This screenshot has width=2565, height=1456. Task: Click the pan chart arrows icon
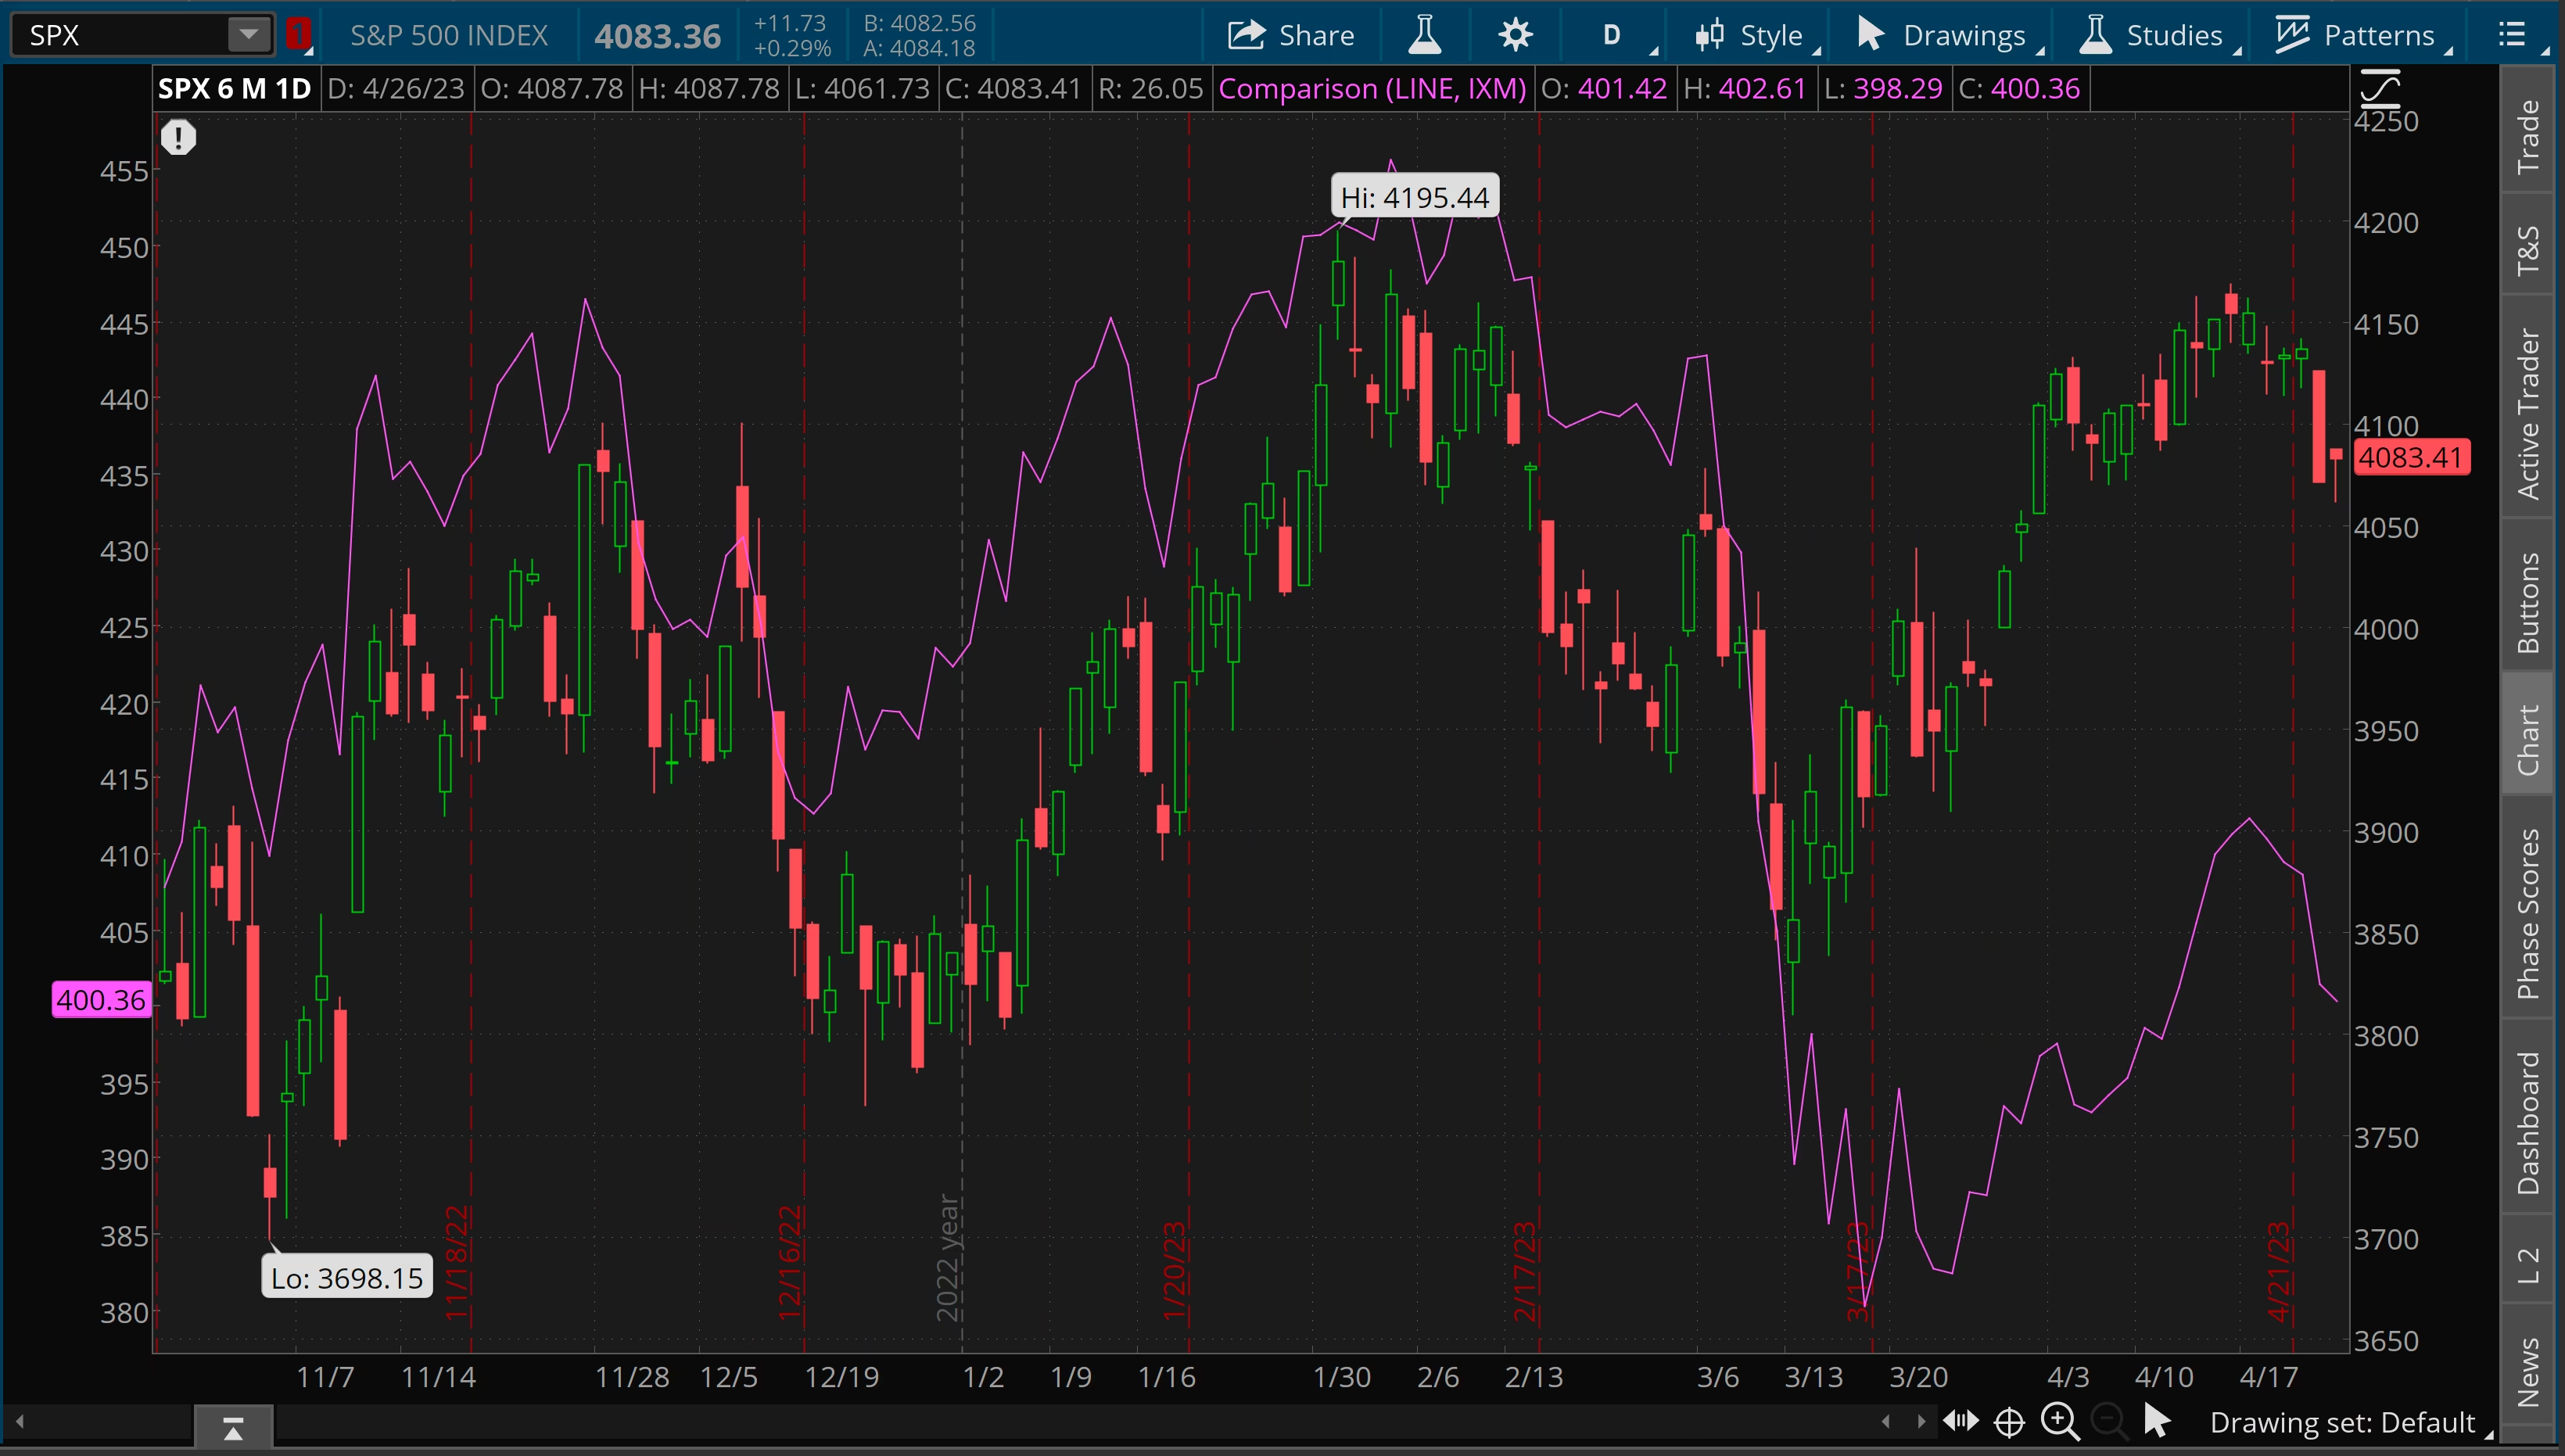[1960, 1420]
